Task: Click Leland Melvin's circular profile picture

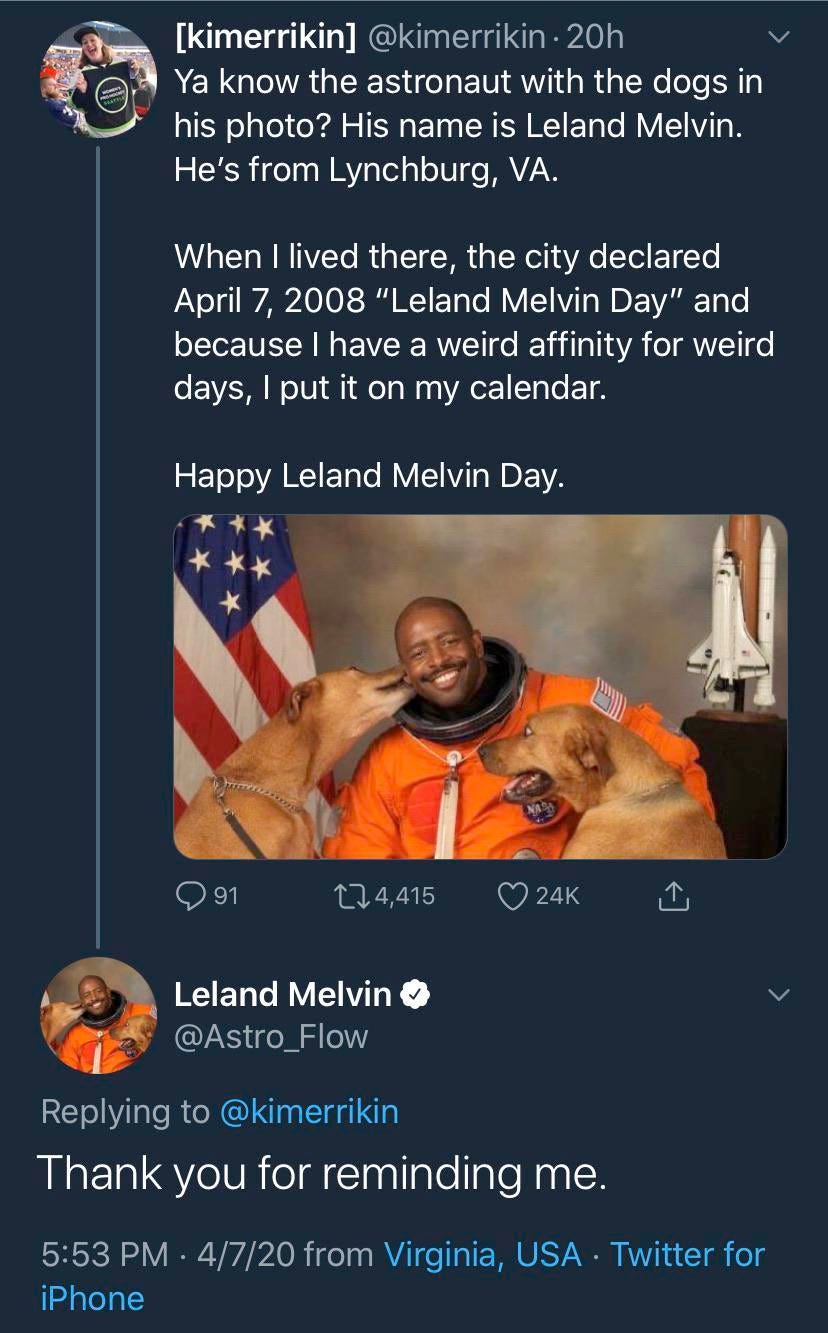Action: [x=98, y=1022]
